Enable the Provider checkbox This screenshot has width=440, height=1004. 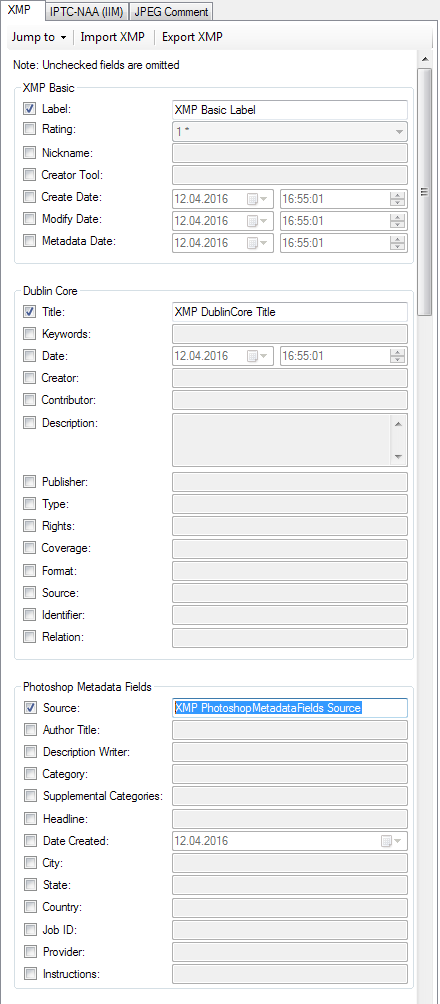30,951
